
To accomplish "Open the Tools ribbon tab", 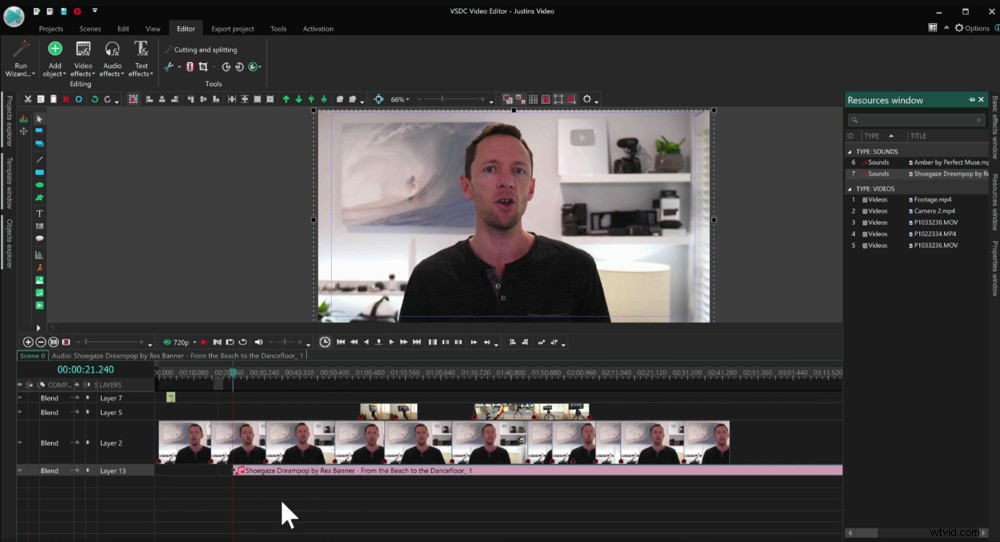I will tap(278, 29).
